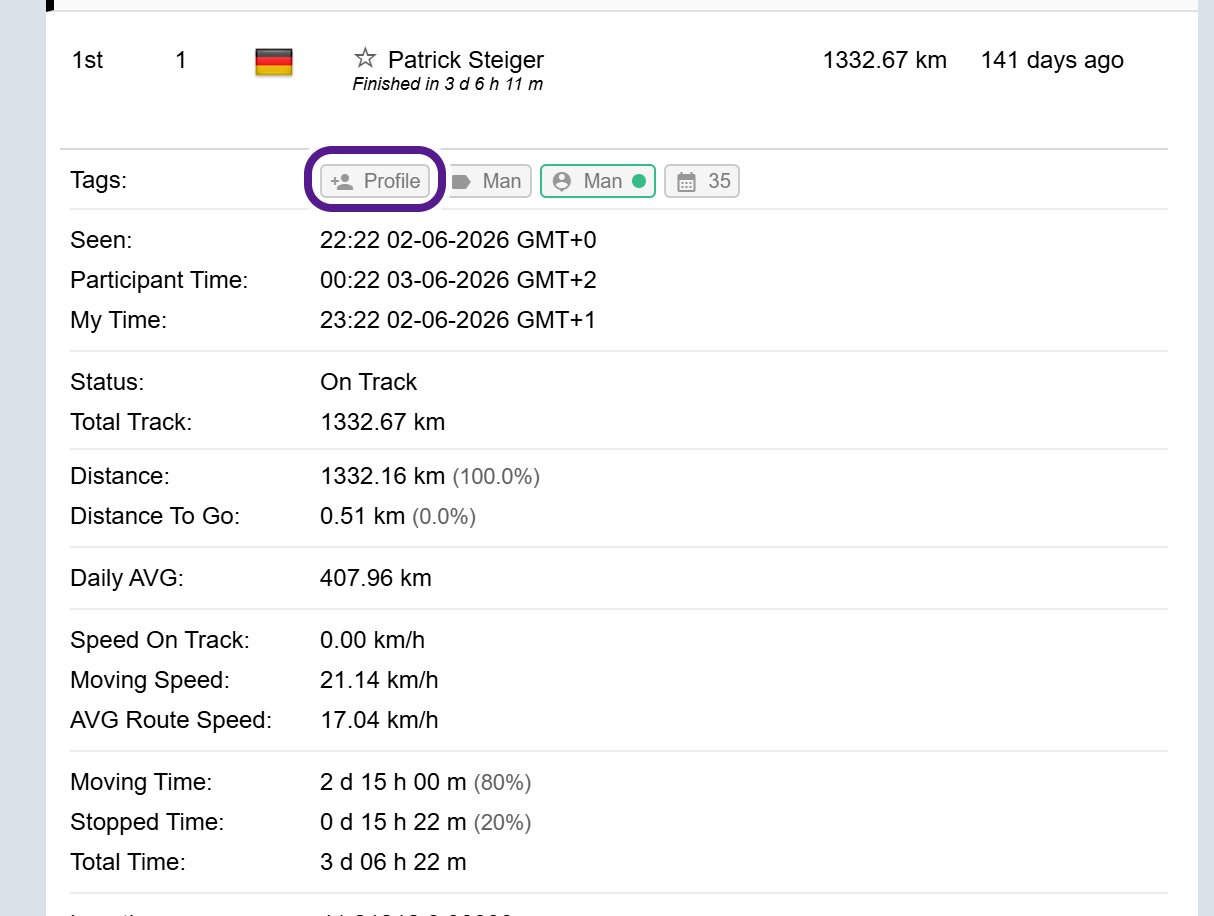Viewport: 1214px width, 916px height.
Task: Select the Seen time 22:22 02-06-2026 GMT+0
Action: (x=458, y=240)
